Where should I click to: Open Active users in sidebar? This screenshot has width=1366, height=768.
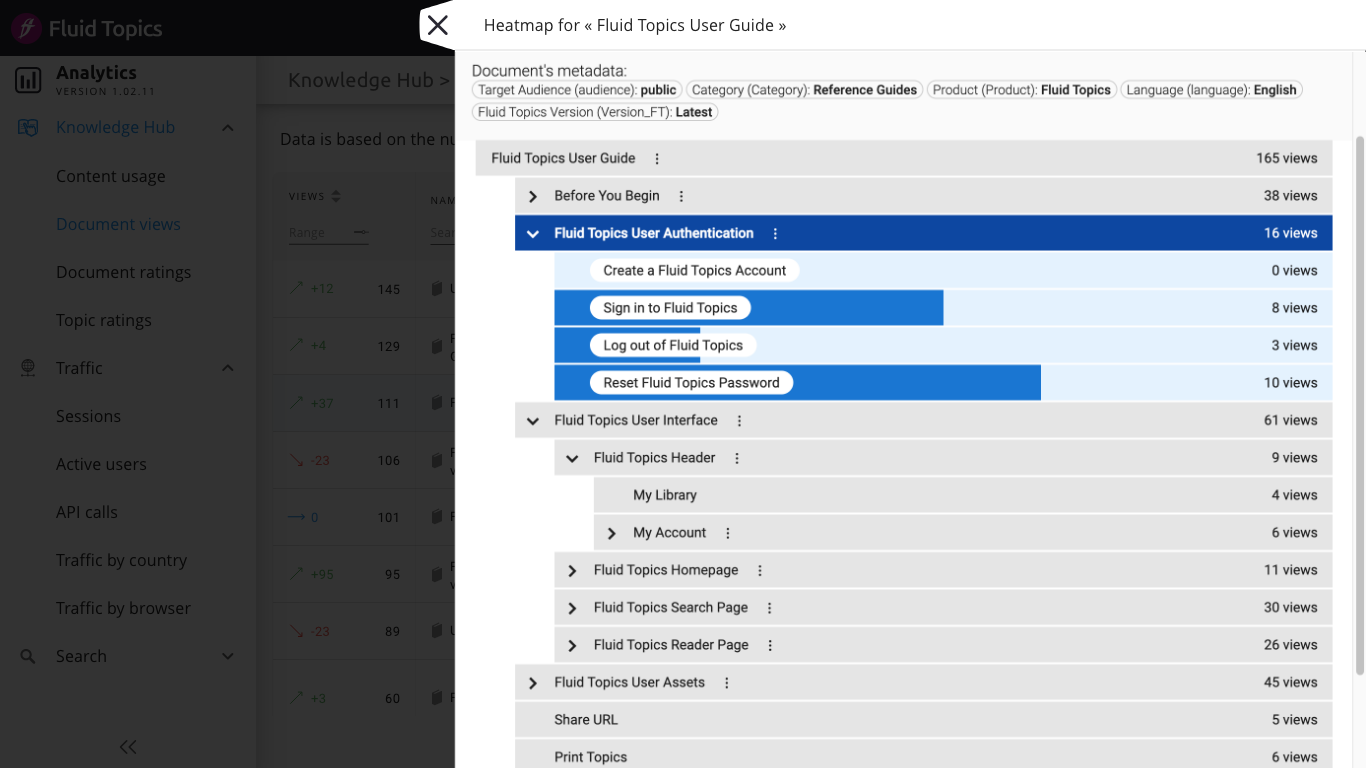tap(101, 464)
